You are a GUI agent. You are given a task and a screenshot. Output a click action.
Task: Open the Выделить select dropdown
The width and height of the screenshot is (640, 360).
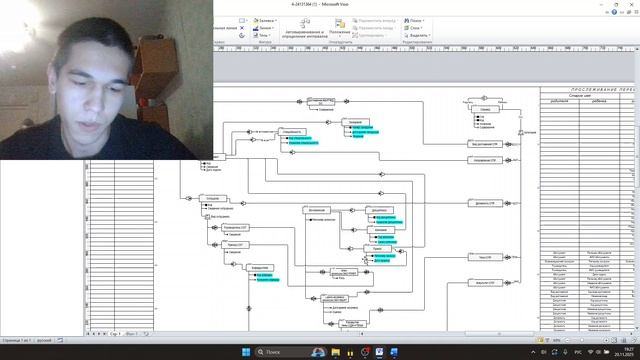tap(417, 35)
